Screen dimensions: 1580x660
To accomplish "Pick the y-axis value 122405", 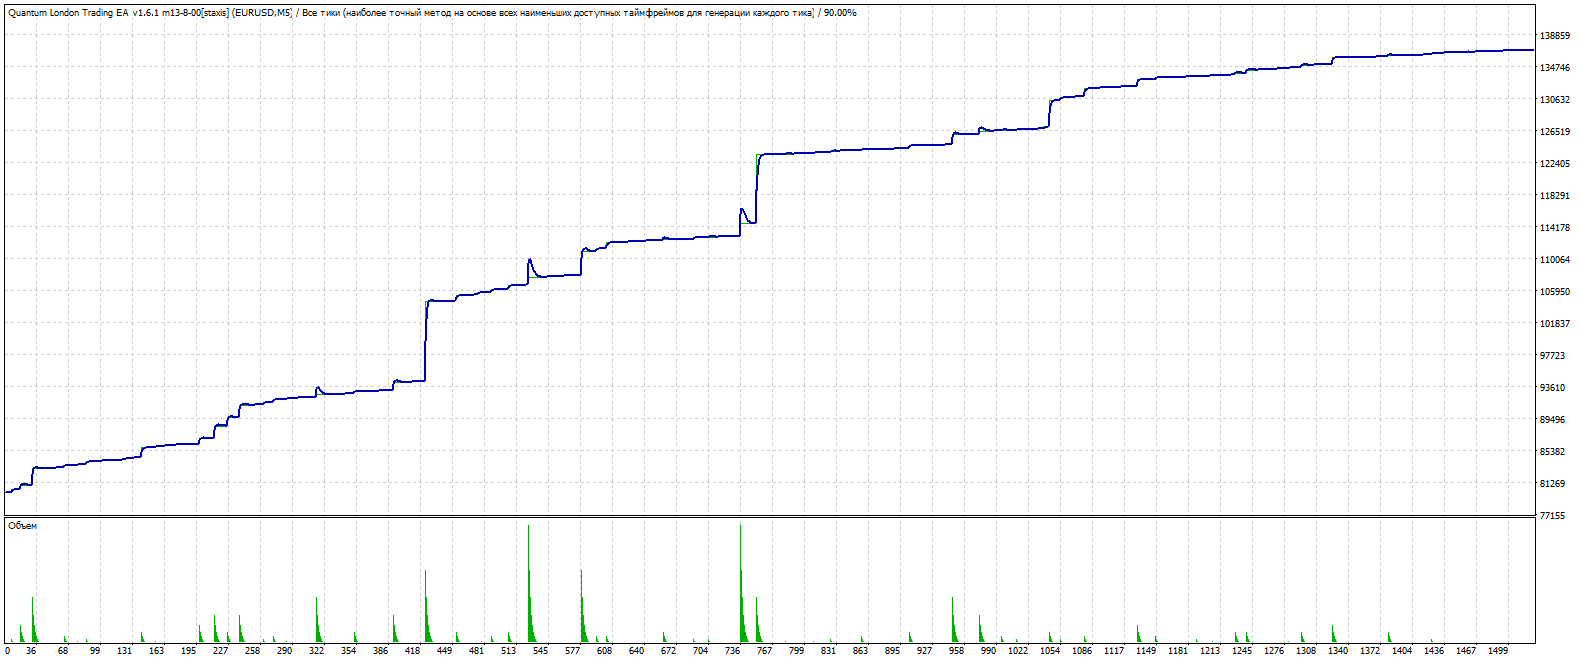I will click(x=1555, y=164).
